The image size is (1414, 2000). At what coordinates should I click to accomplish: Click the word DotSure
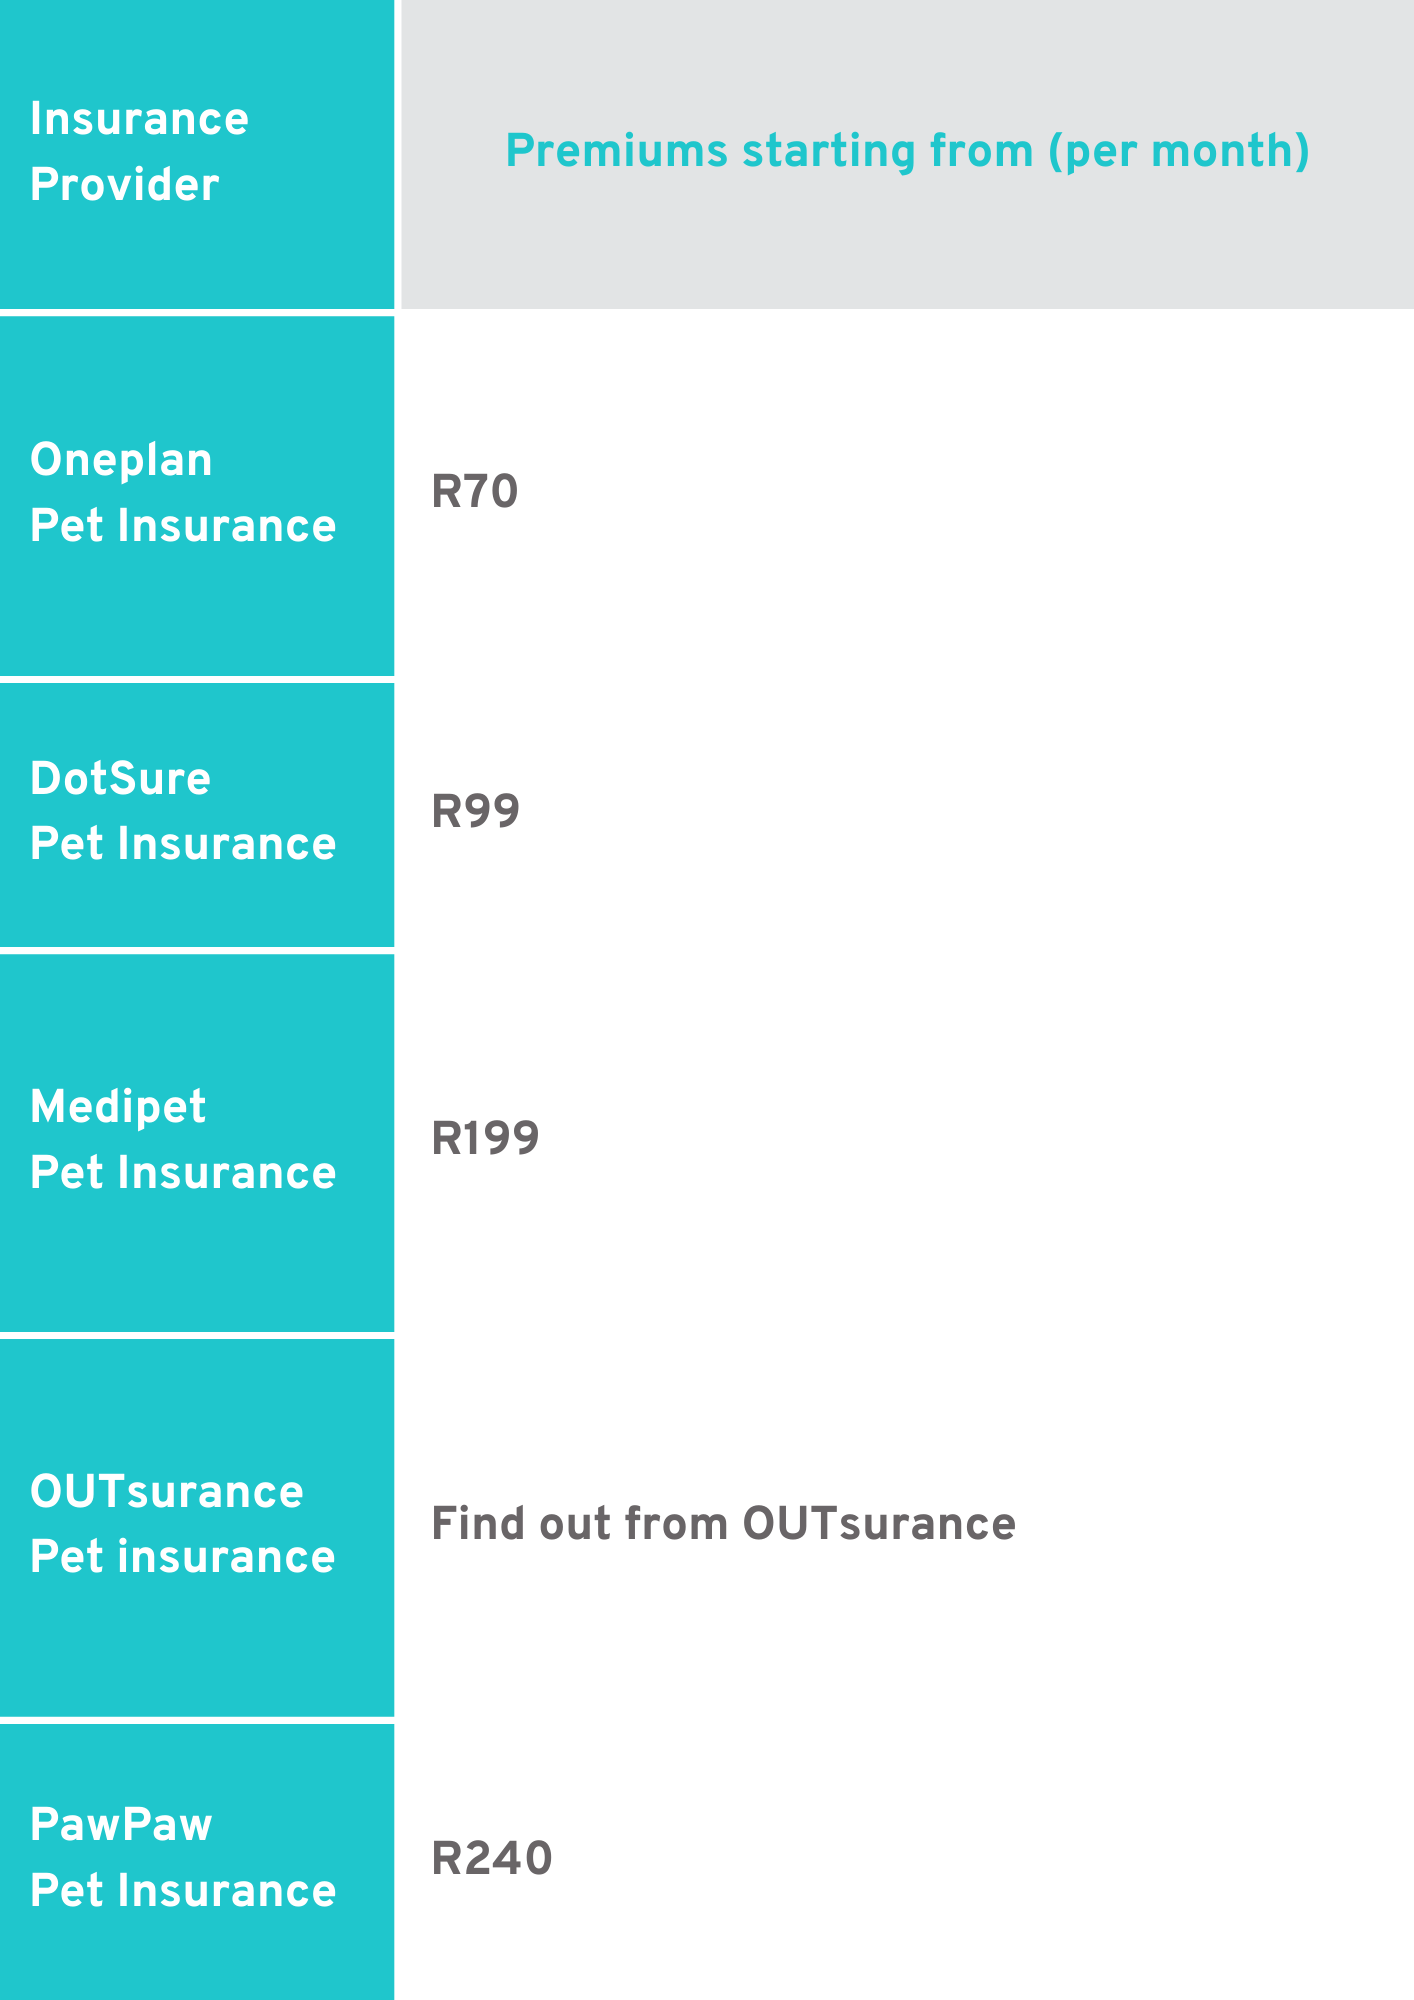120,778
